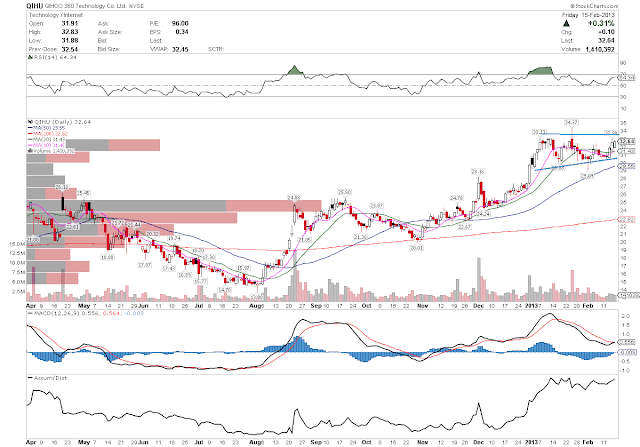Click the MACD(12,26,9) indicator label
The height and width of the screenshot is (447, 640).
click(89, 313)
